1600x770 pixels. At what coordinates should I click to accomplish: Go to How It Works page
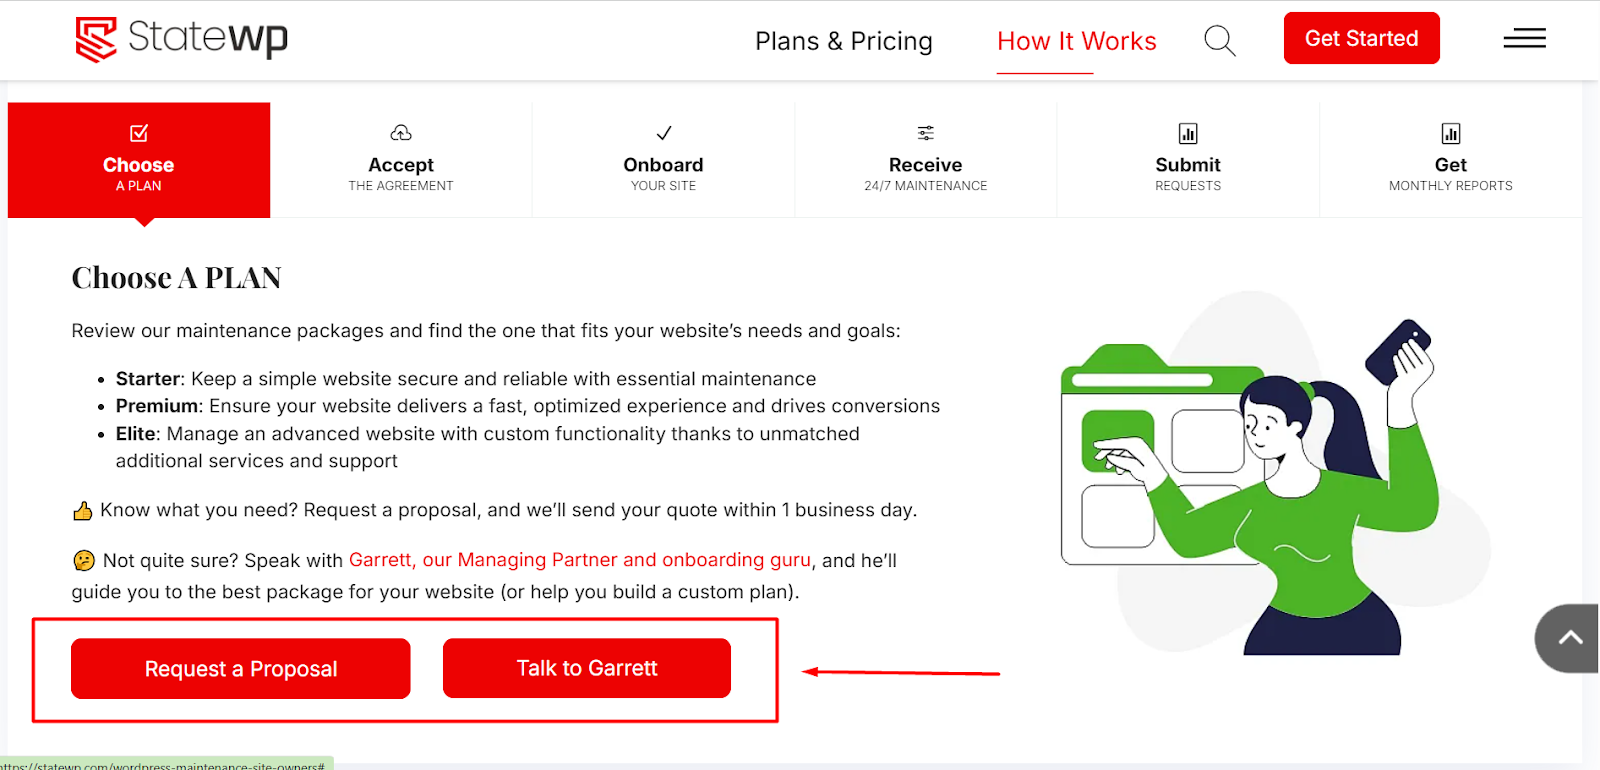point(1077,41)
